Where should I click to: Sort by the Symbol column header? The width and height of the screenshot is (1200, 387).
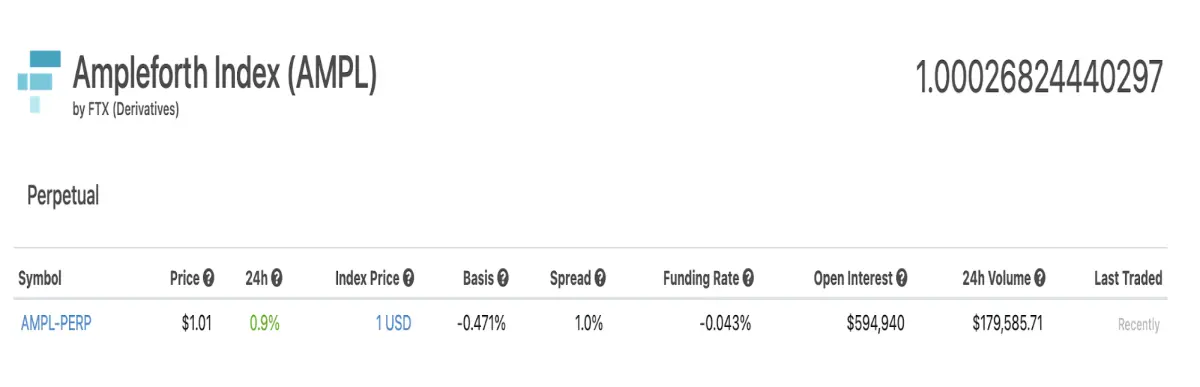(x=40, y=279)
